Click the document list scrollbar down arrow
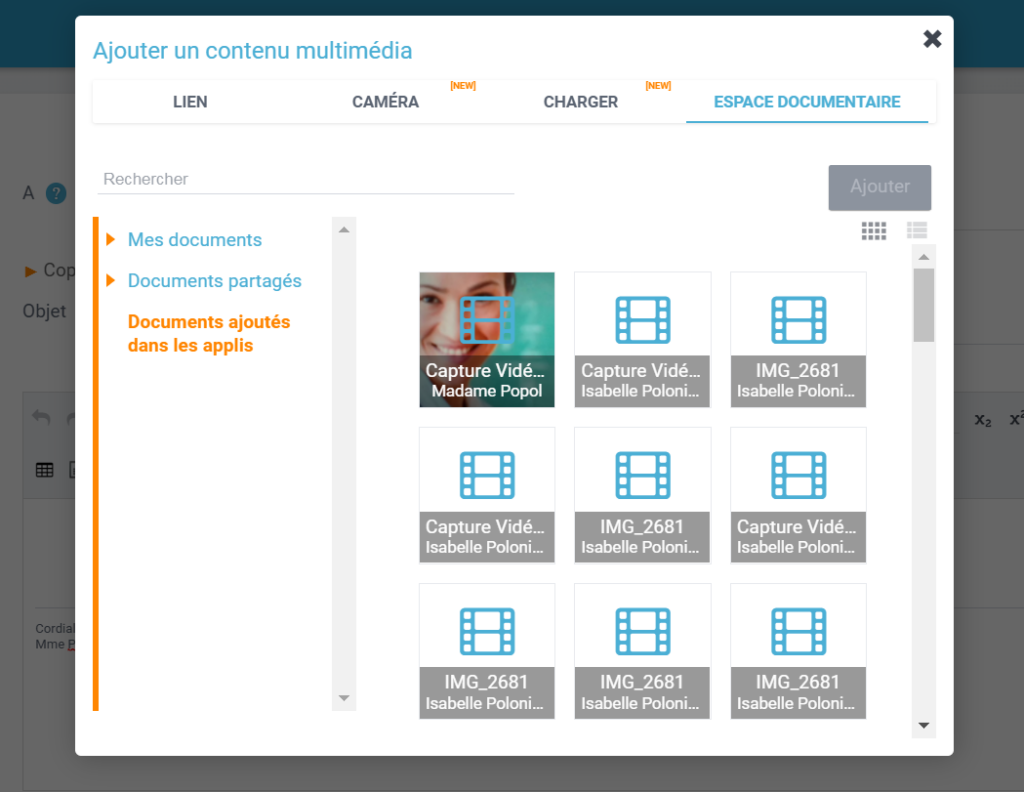The width and height of the screenshot is (1024, 792). click(x=923, y=725)
